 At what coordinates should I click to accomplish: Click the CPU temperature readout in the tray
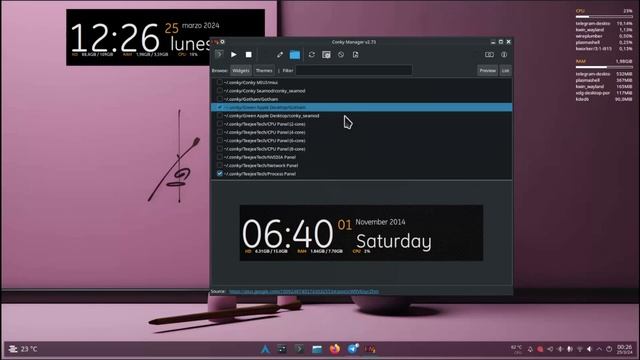[x=516, y=349]
